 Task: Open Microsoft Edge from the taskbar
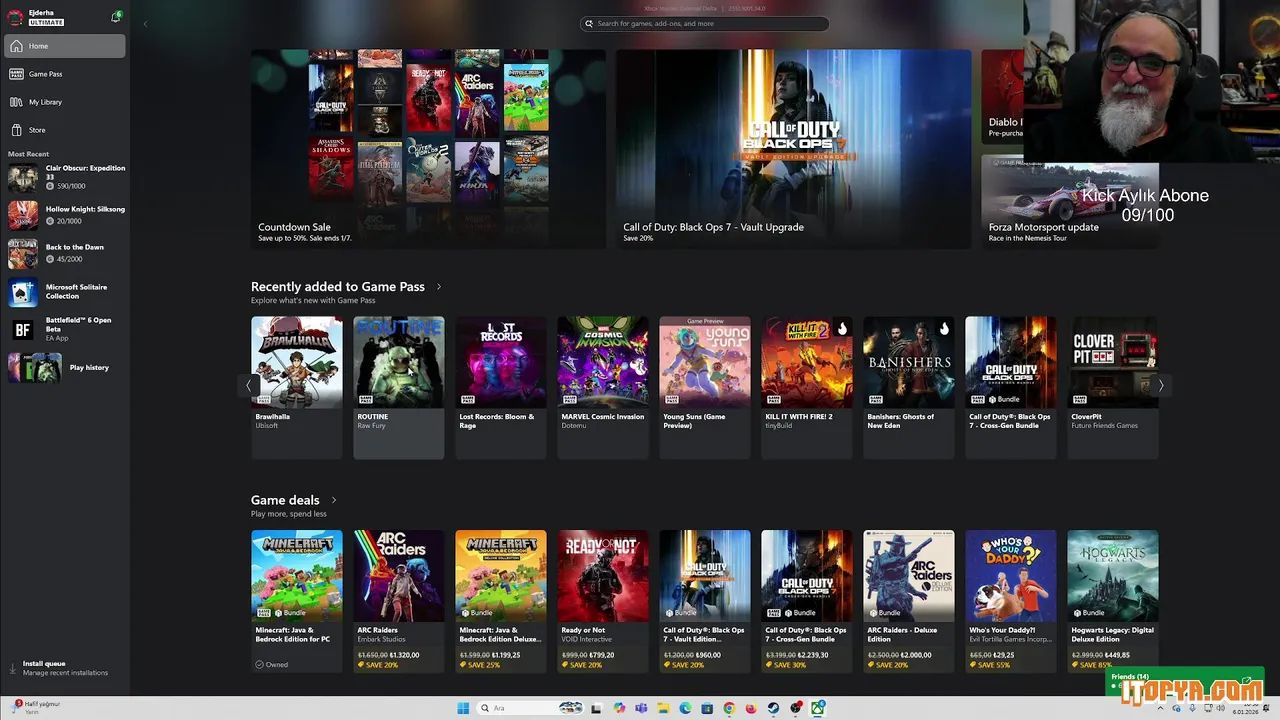pos(685,708)
